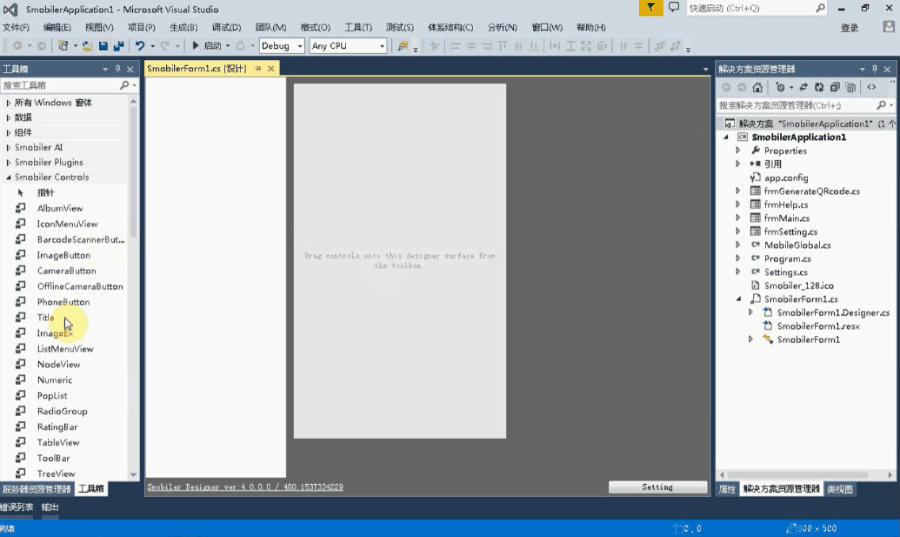Open the 帮助(H) menu
The height and width of the screenshot is (537, 900).
591,27
